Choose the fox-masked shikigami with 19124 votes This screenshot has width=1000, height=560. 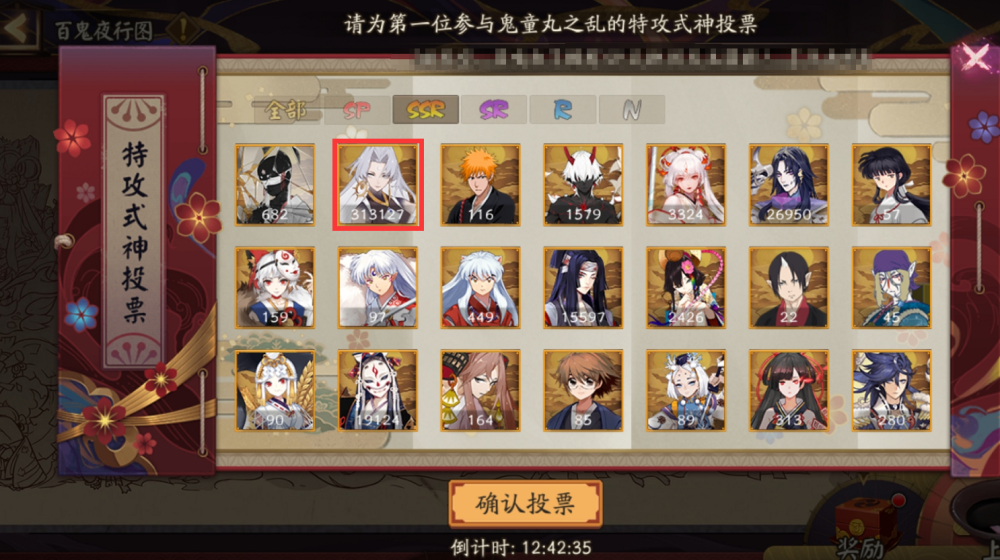pyautogui.click(x=378, y=390)
